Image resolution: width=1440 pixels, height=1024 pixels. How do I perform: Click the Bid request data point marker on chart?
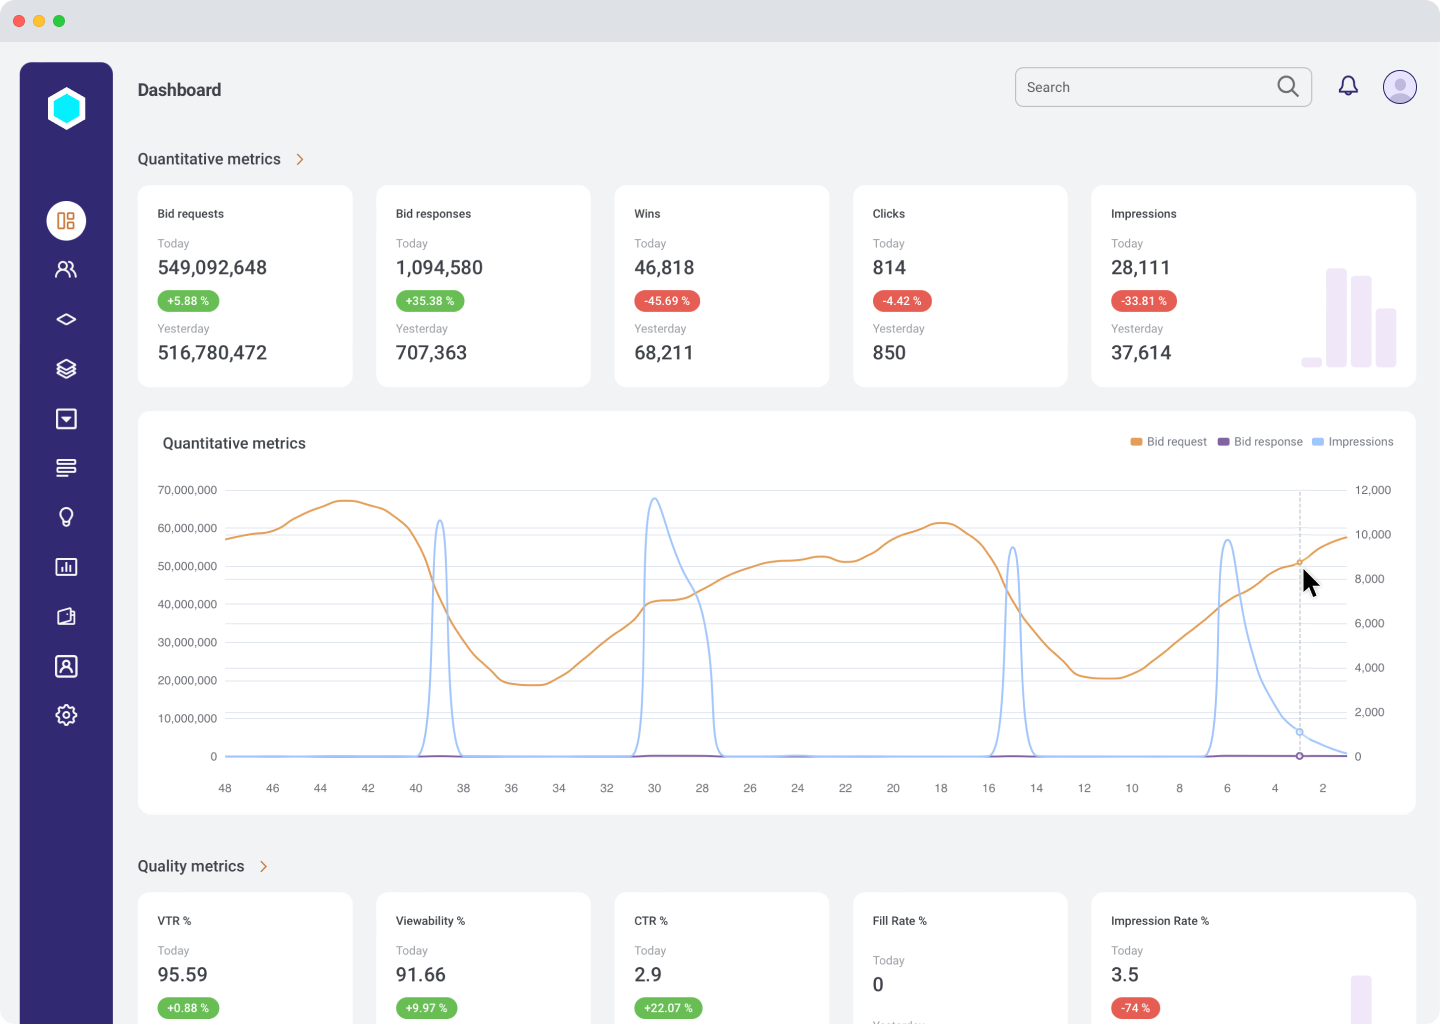[1300, 563]
